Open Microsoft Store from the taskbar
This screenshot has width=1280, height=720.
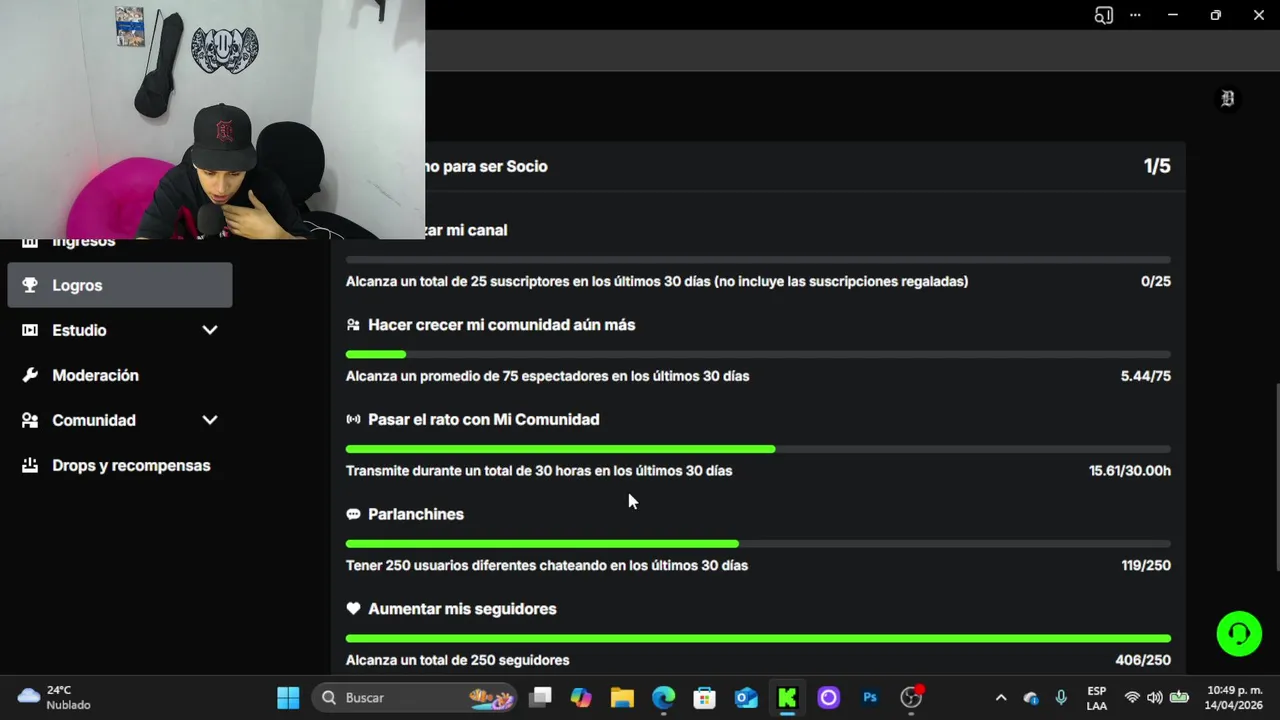[705, 697]
